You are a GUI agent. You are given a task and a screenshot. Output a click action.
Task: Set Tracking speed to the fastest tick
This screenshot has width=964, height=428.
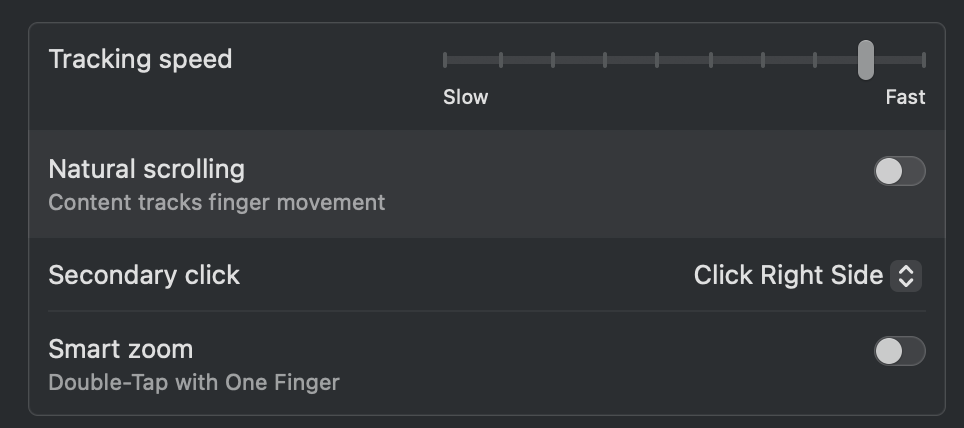pyautogui.click(x=923, y=60)
